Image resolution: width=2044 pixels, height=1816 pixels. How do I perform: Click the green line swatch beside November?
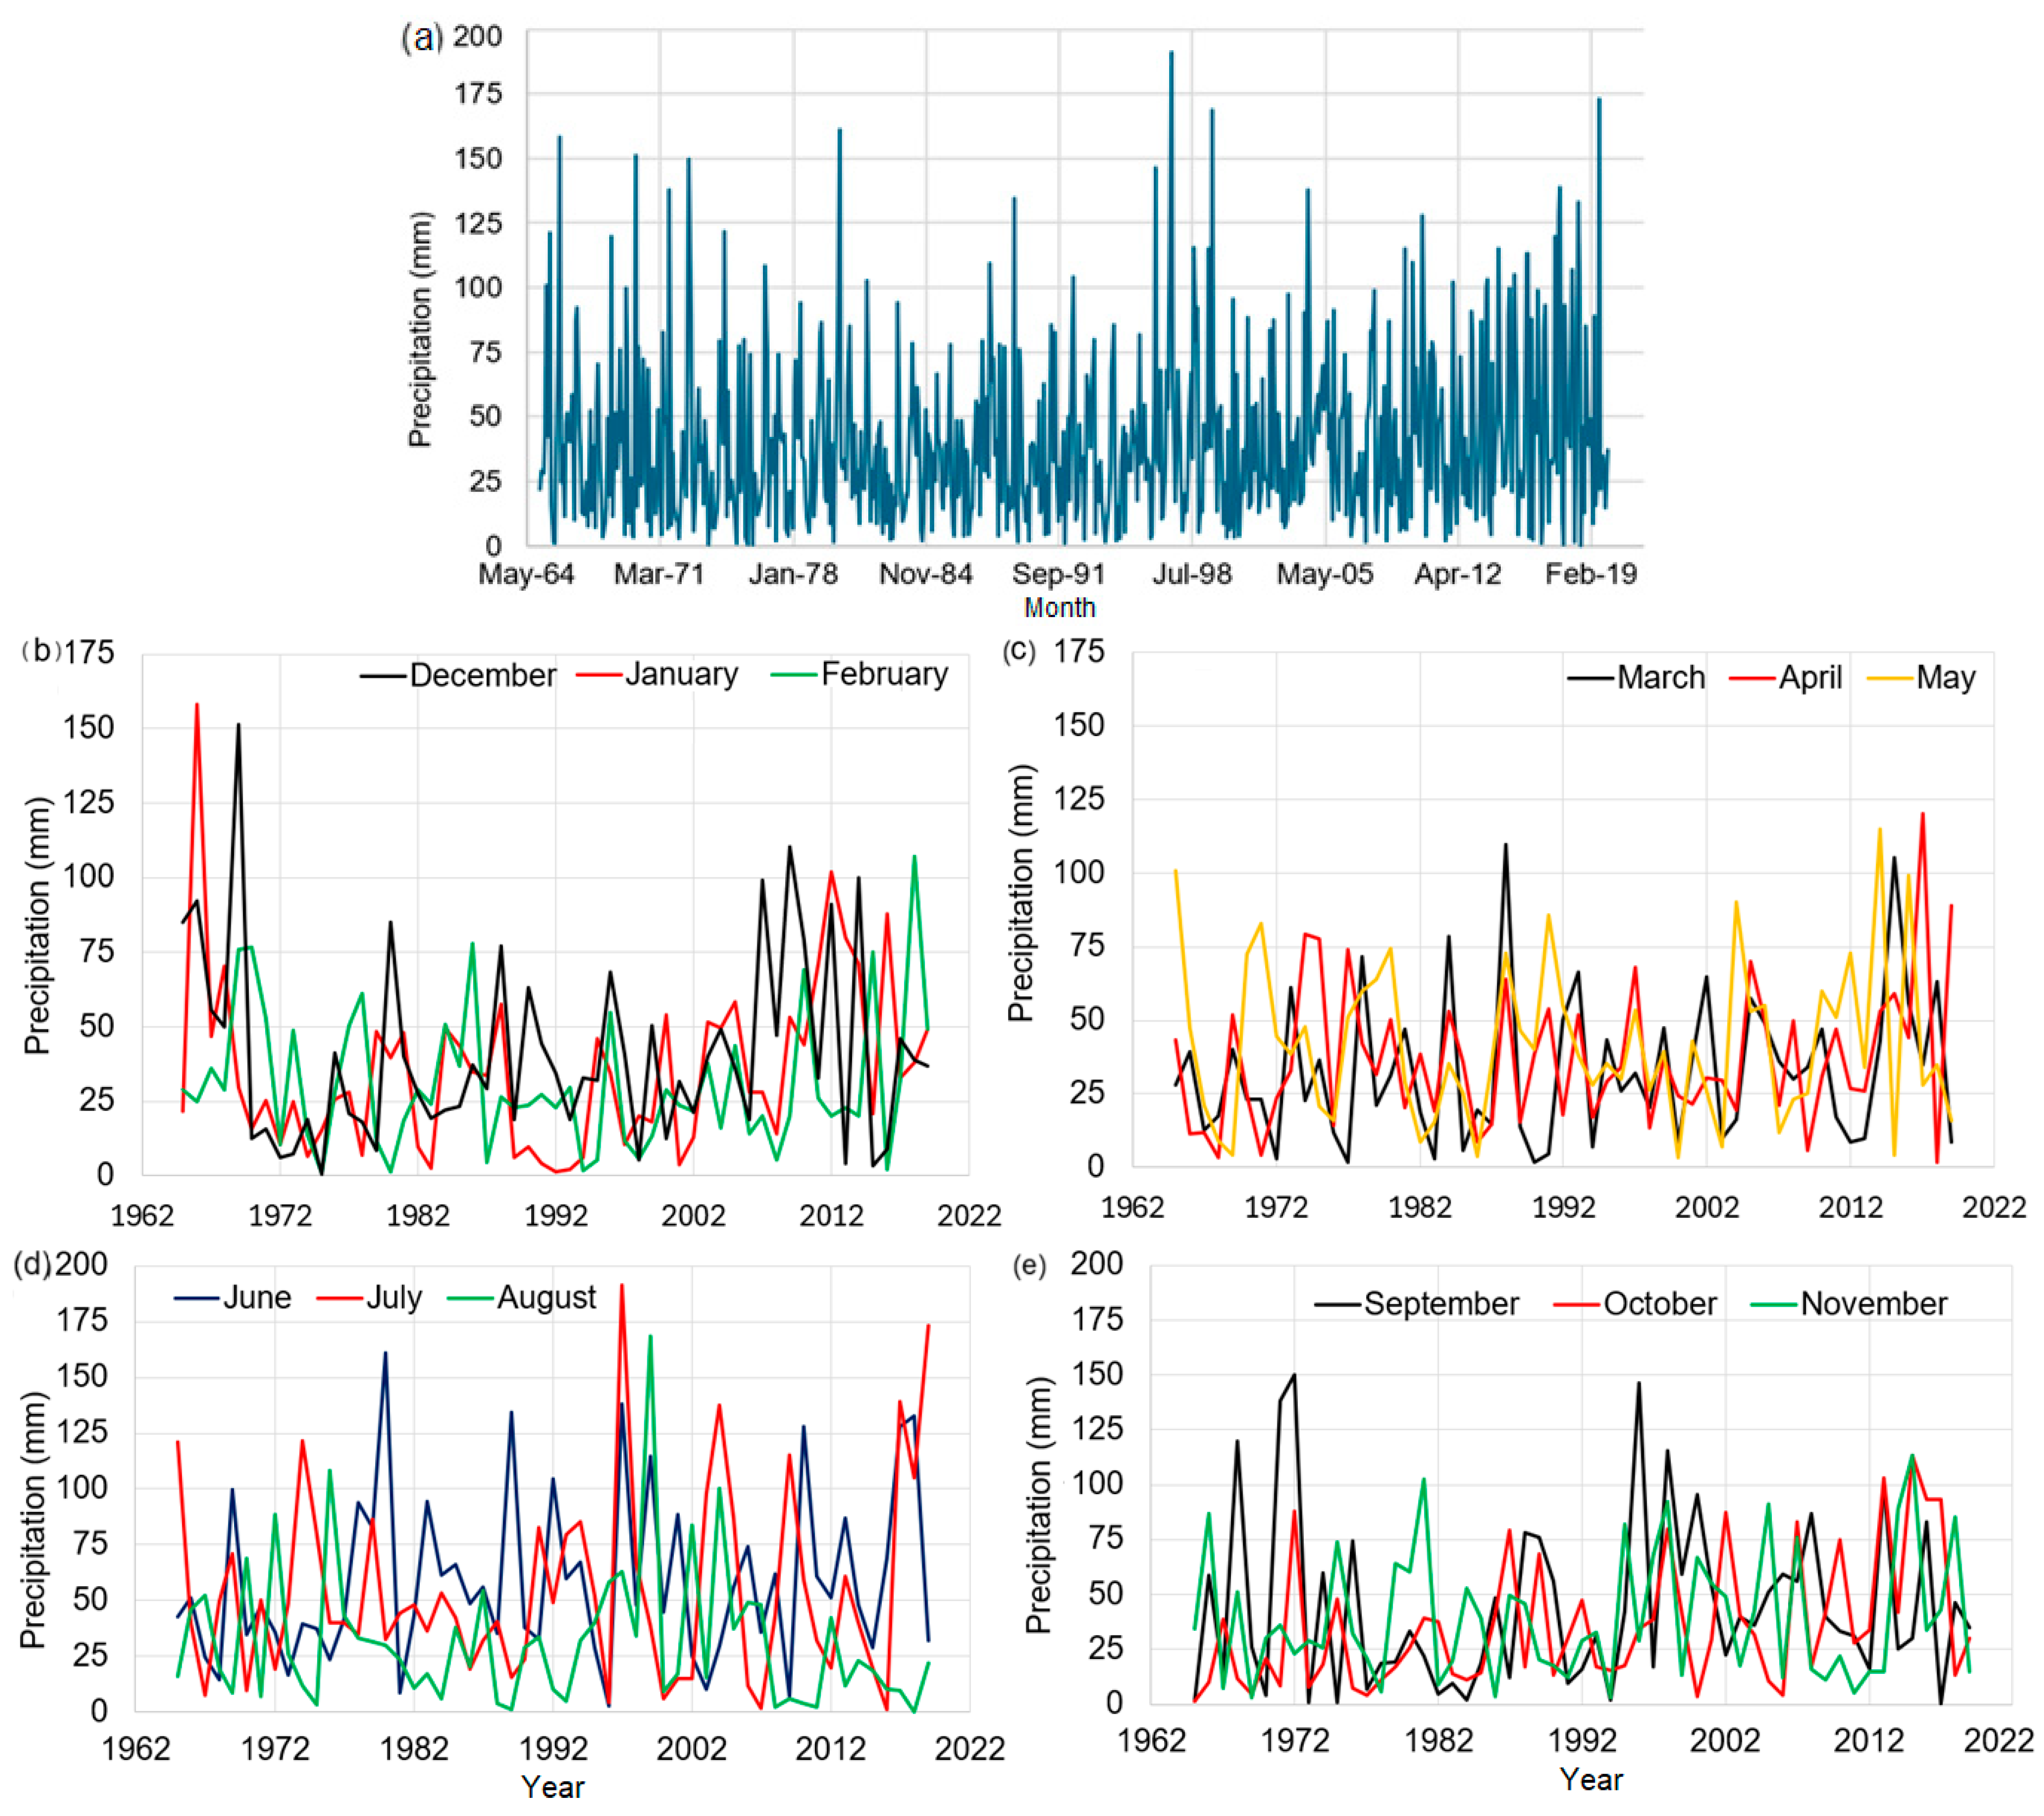[x=1775, y=1304]
